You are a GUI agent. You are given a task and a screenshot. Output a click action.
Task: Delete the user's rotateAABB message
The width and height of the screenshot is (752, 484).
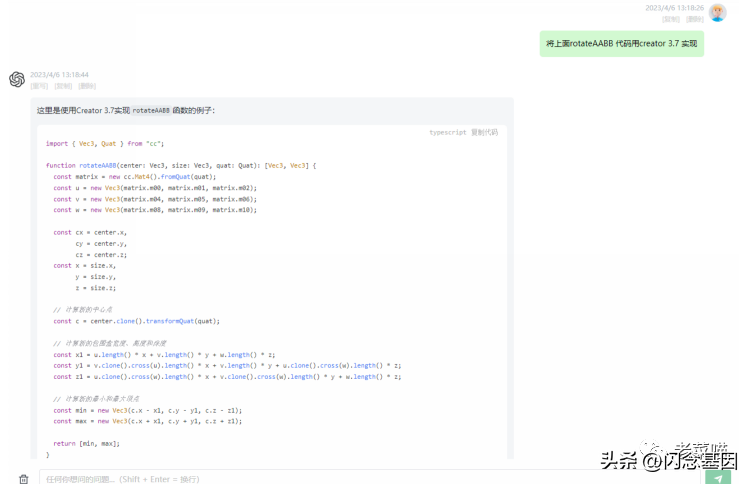point(694,19)
